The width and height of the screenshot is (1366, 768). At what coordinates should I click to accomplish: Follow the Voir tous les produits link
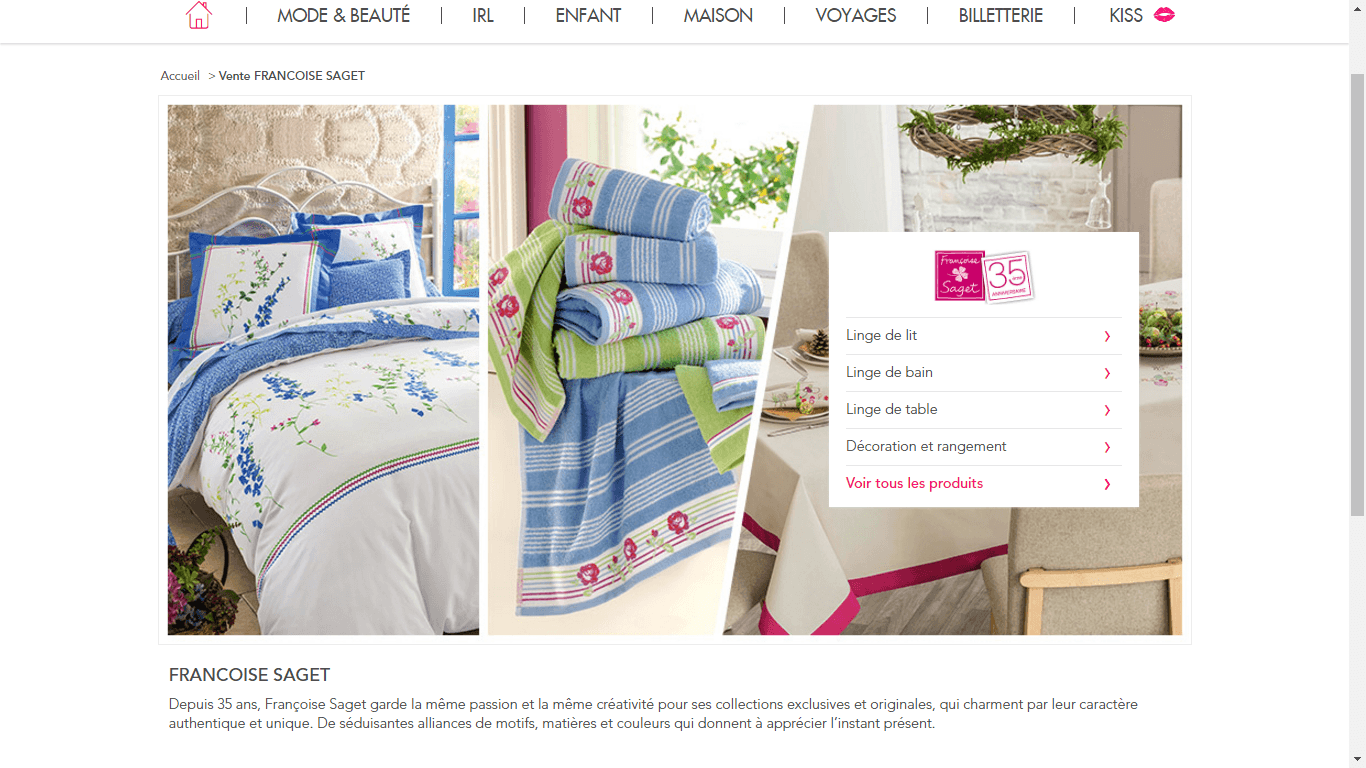(x=914, y=483)
